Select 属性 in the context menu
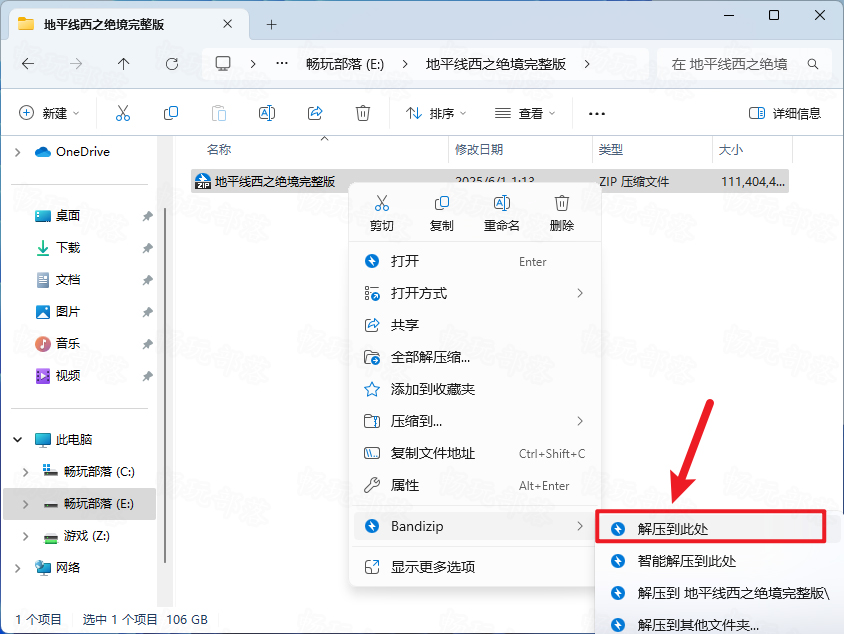 pos(474,485)
